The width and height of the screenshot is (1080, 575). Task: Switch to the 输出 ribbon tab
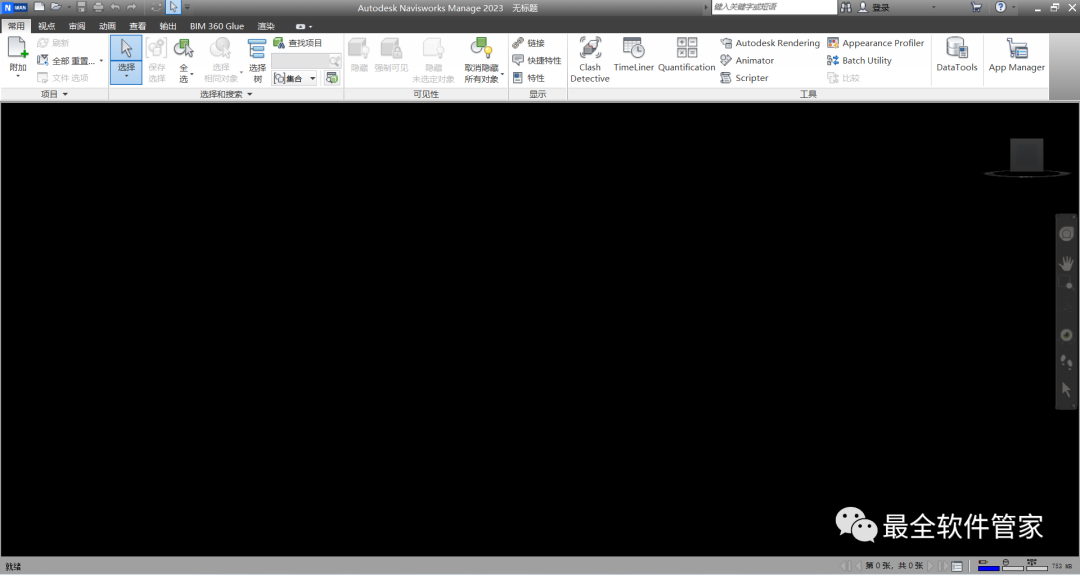pyautogui.click(x=168, y=26)
